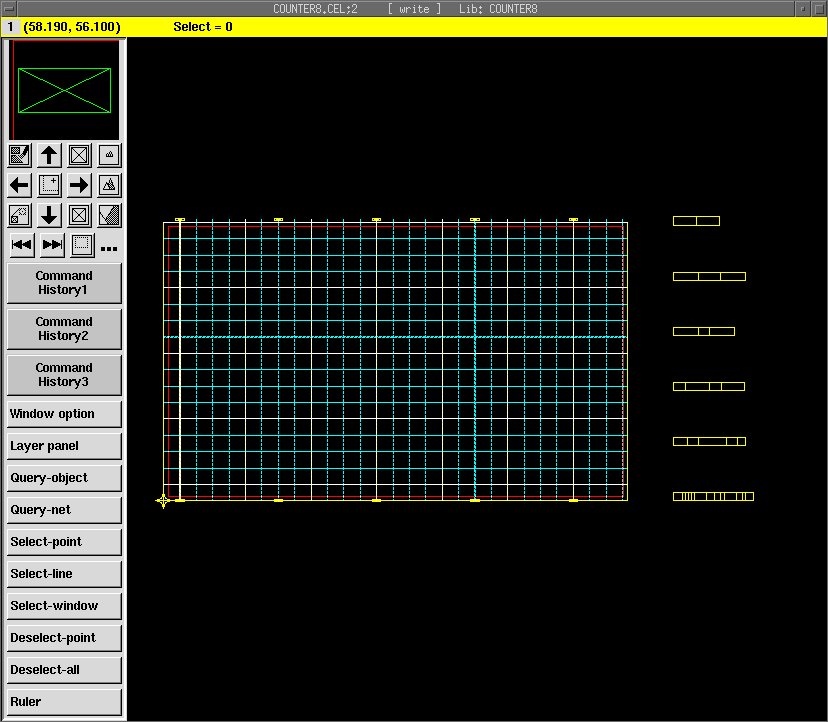The height and width of the screenshot is (722, 828).
Task: Click the small mountain zoom-out icon
Action: [x=109, y=155]
